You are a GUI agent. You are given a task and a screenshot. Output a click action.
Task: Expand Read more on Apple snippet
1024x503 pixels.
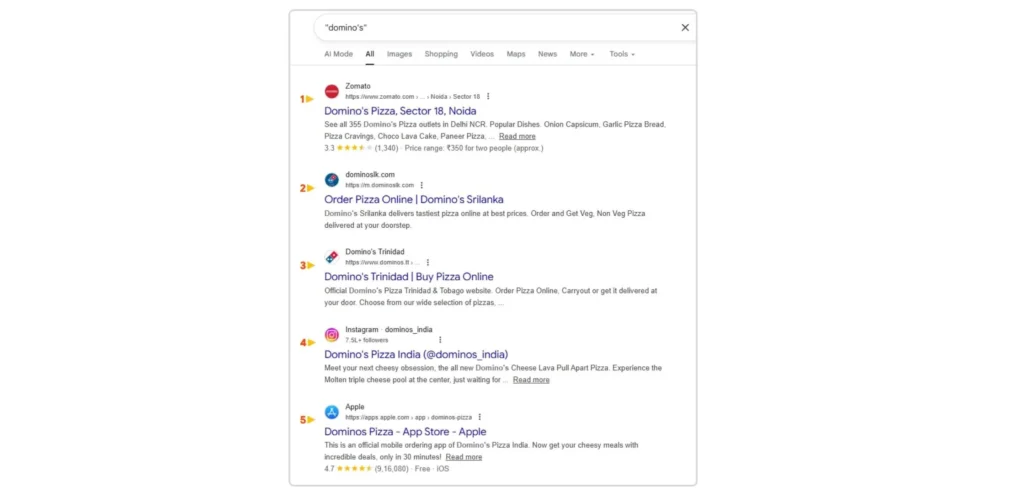463,457
